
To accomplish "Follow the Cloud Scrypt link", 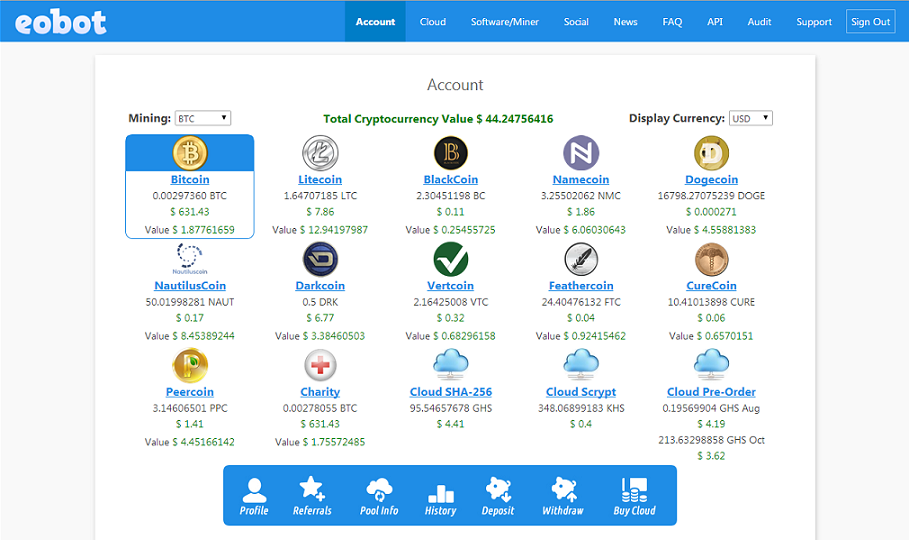I will point(581,392).
